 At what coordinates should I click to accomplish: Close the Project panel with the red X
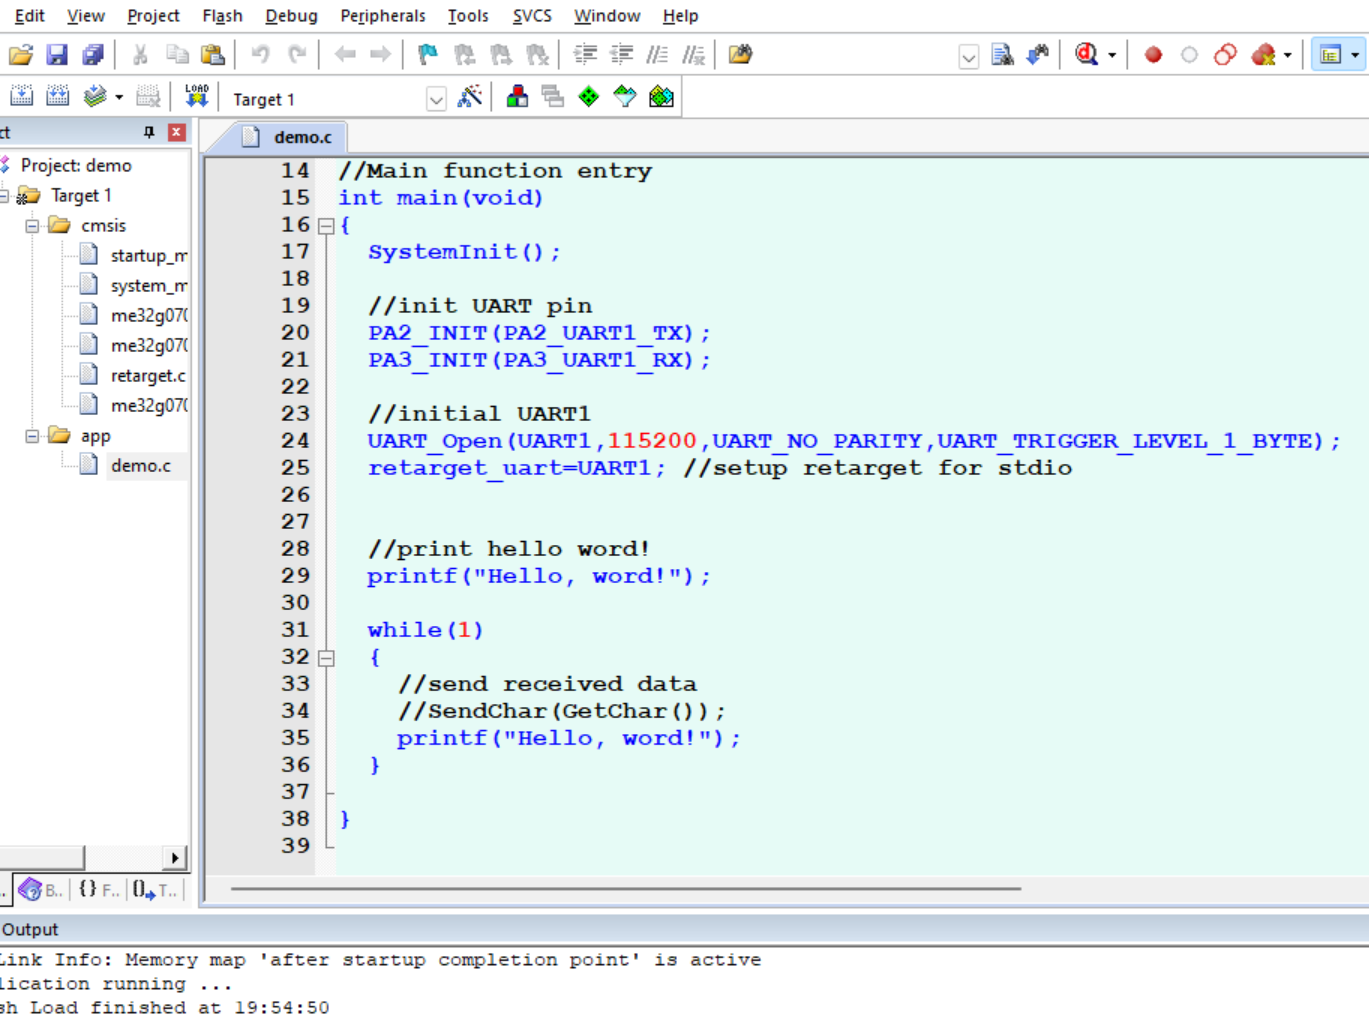[x=177, y=132]
